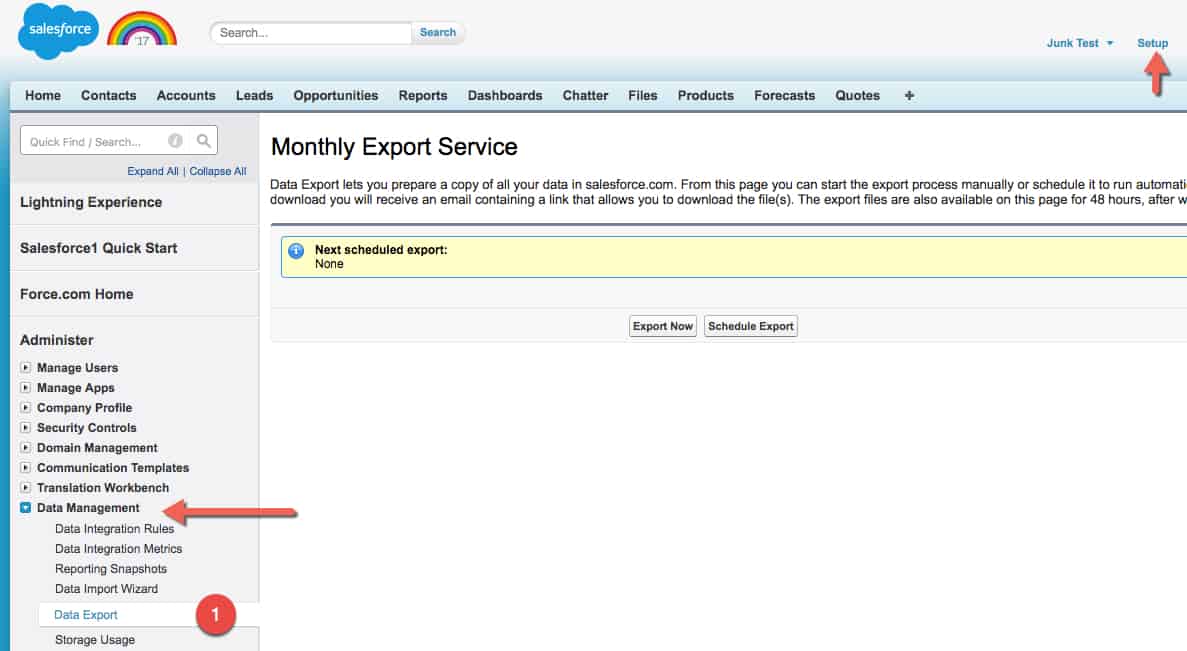This screenshot has width=1187, height=651.
Task: Expand the Company Profile section
Action: click(26, 407)
